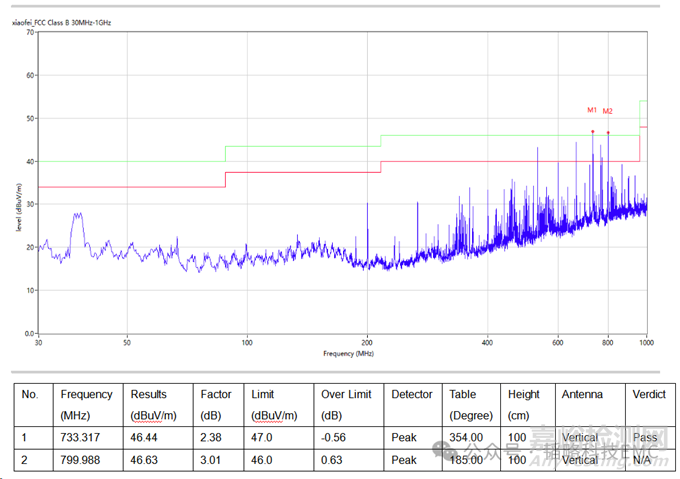Screen dimensions: 680x479
Task: Click the -0.56 over limit value
Action: (335, 437)
